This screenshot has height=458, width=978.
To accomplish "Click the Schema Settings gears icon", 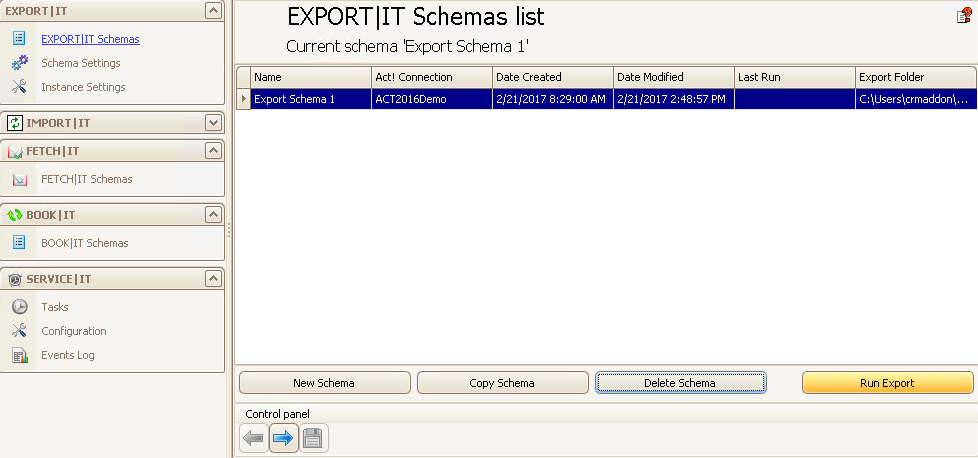I will [x=19, y=63].
